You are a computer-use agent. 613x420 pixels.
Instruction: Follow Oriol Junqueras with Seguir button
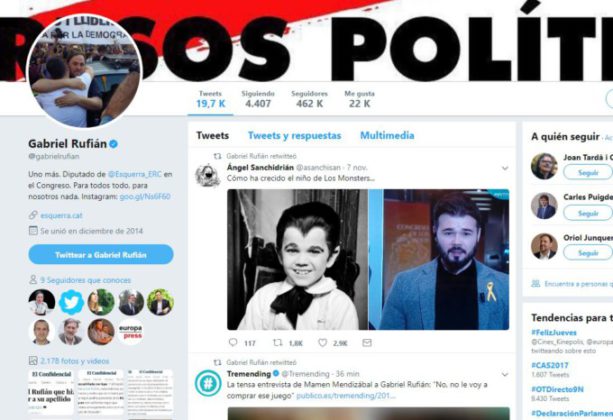pyautogui.click(x=588, y=253)
